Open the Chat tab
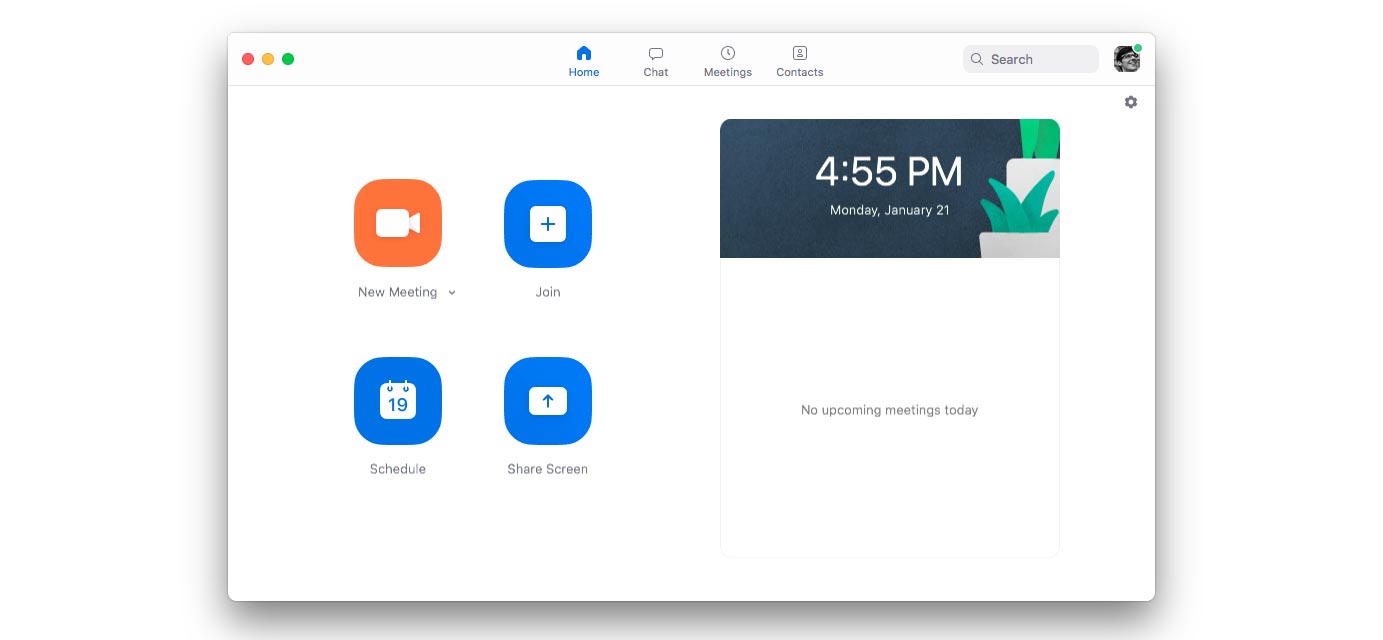 tap(656, 61)
